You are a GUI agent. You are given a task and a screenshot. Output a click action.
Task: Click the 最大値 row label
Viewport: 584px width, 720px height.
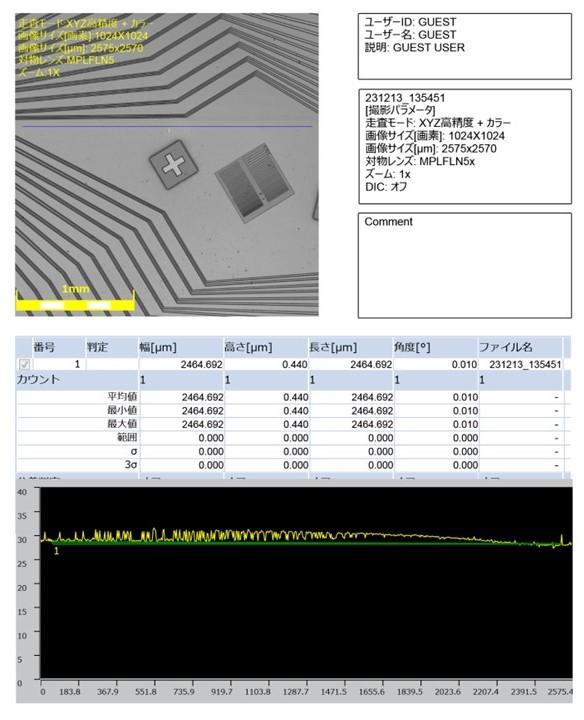click(x=122, y=424)
